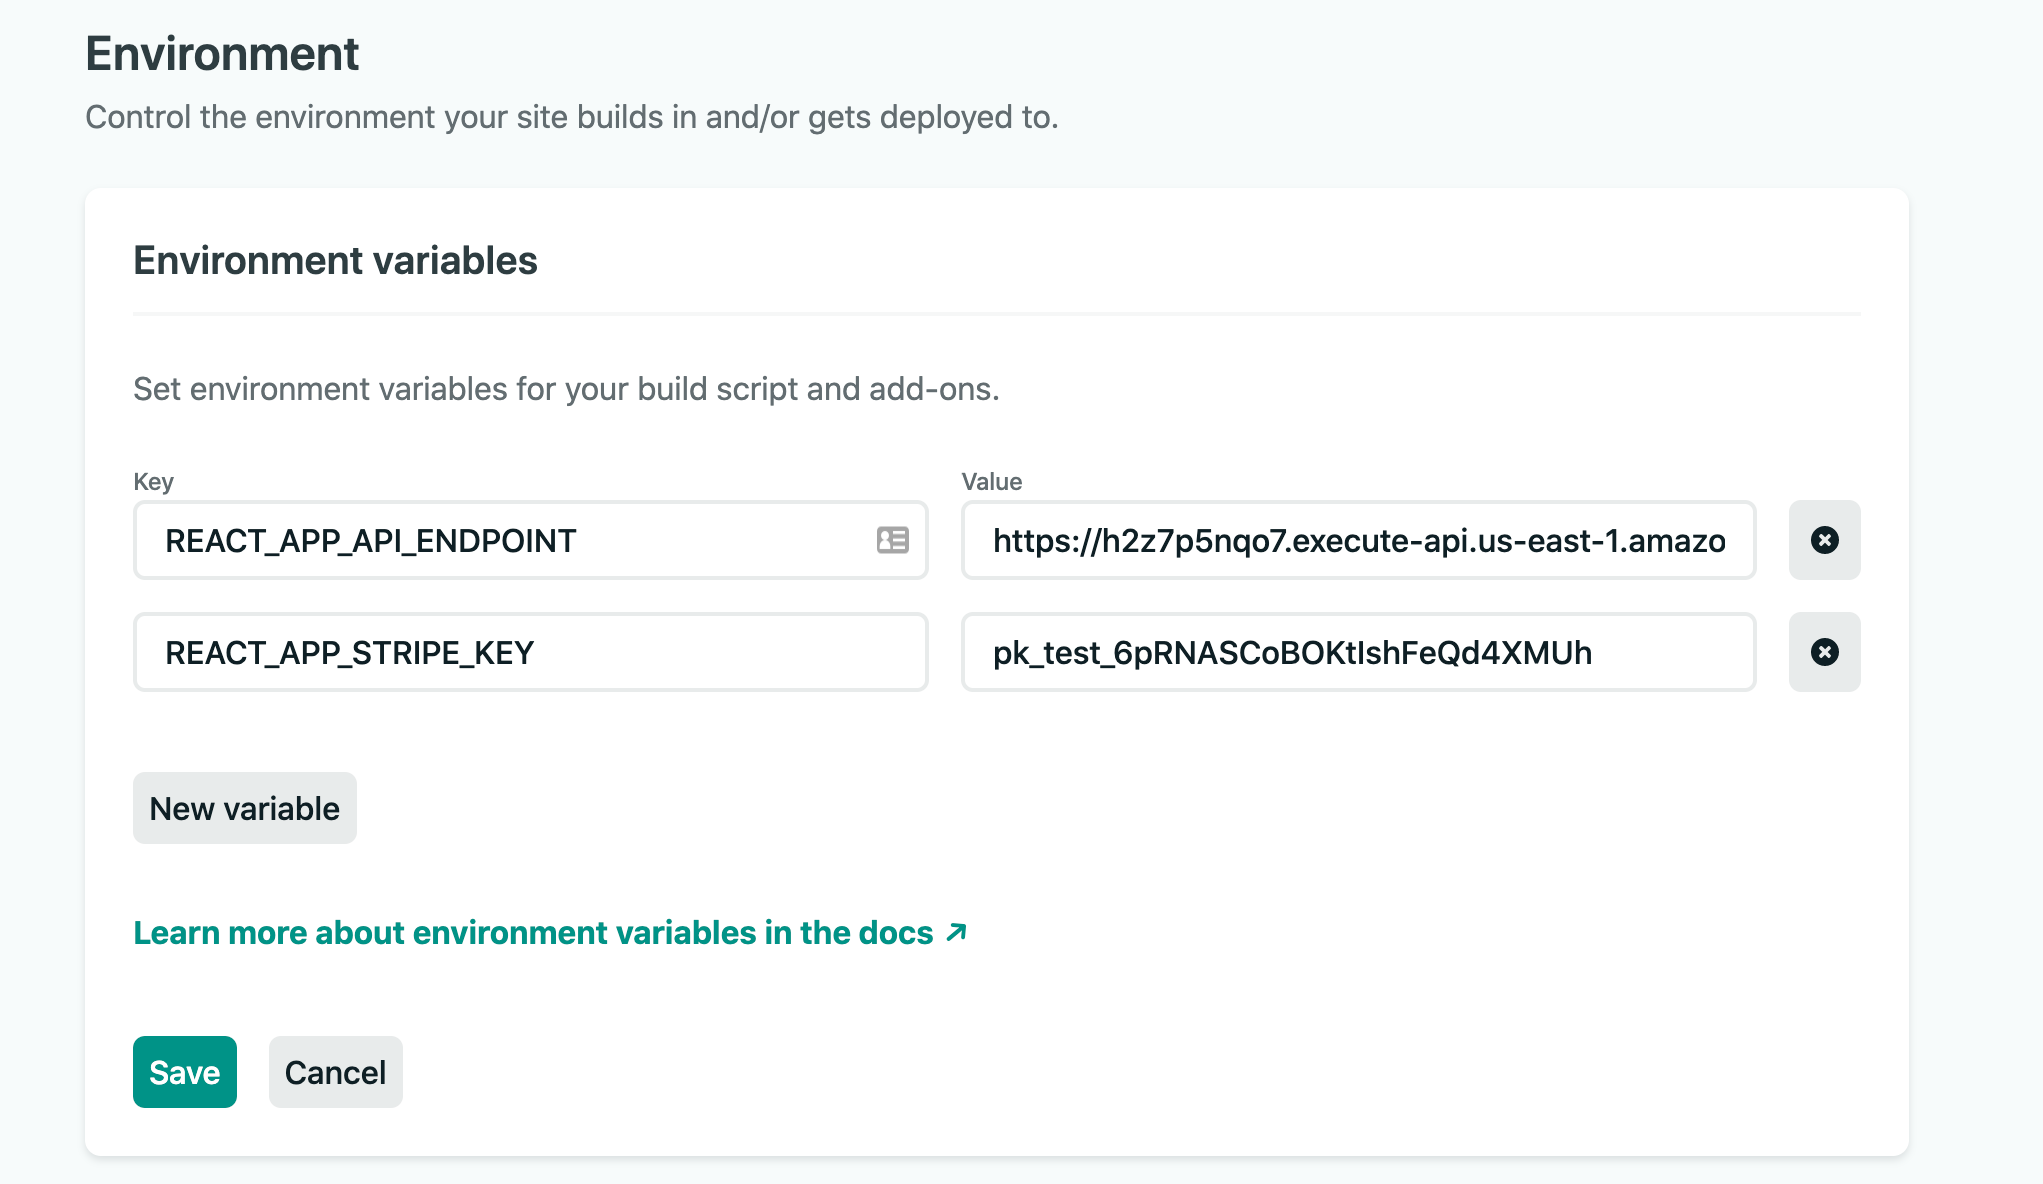
Task: Focus the REACT_APP_API_ENDPOINT key field
Action: coord(500,540)
